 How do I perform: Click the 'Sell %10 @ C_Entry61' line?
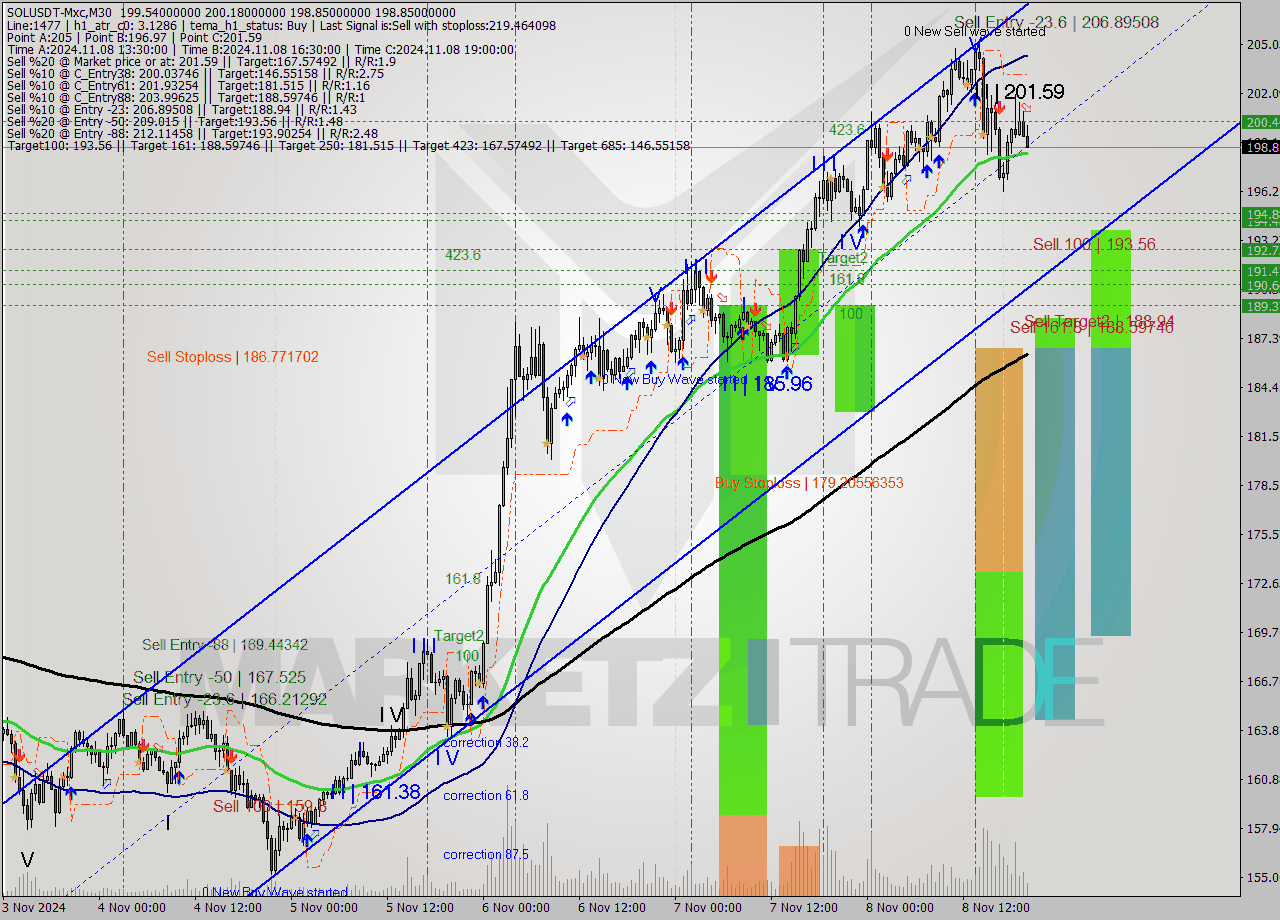[x=188, y=85]
